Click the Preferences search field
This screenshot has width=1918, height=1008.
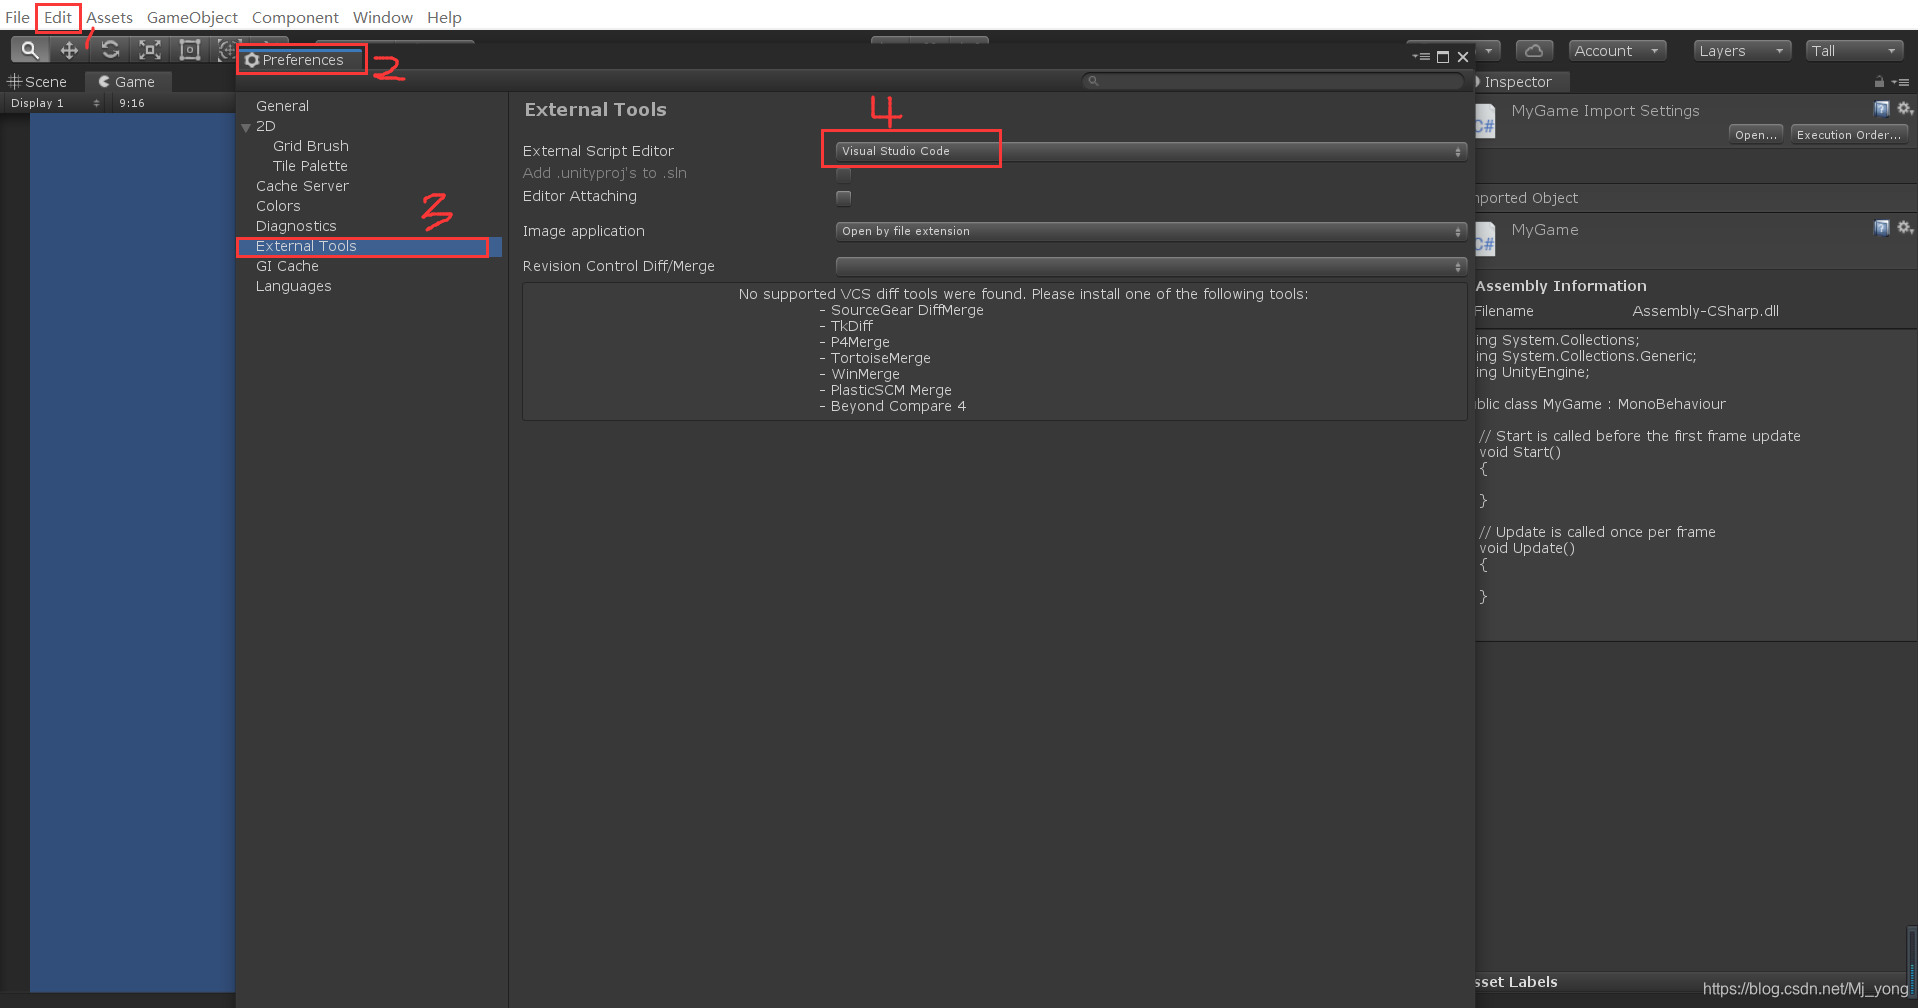coord(1273,81)
